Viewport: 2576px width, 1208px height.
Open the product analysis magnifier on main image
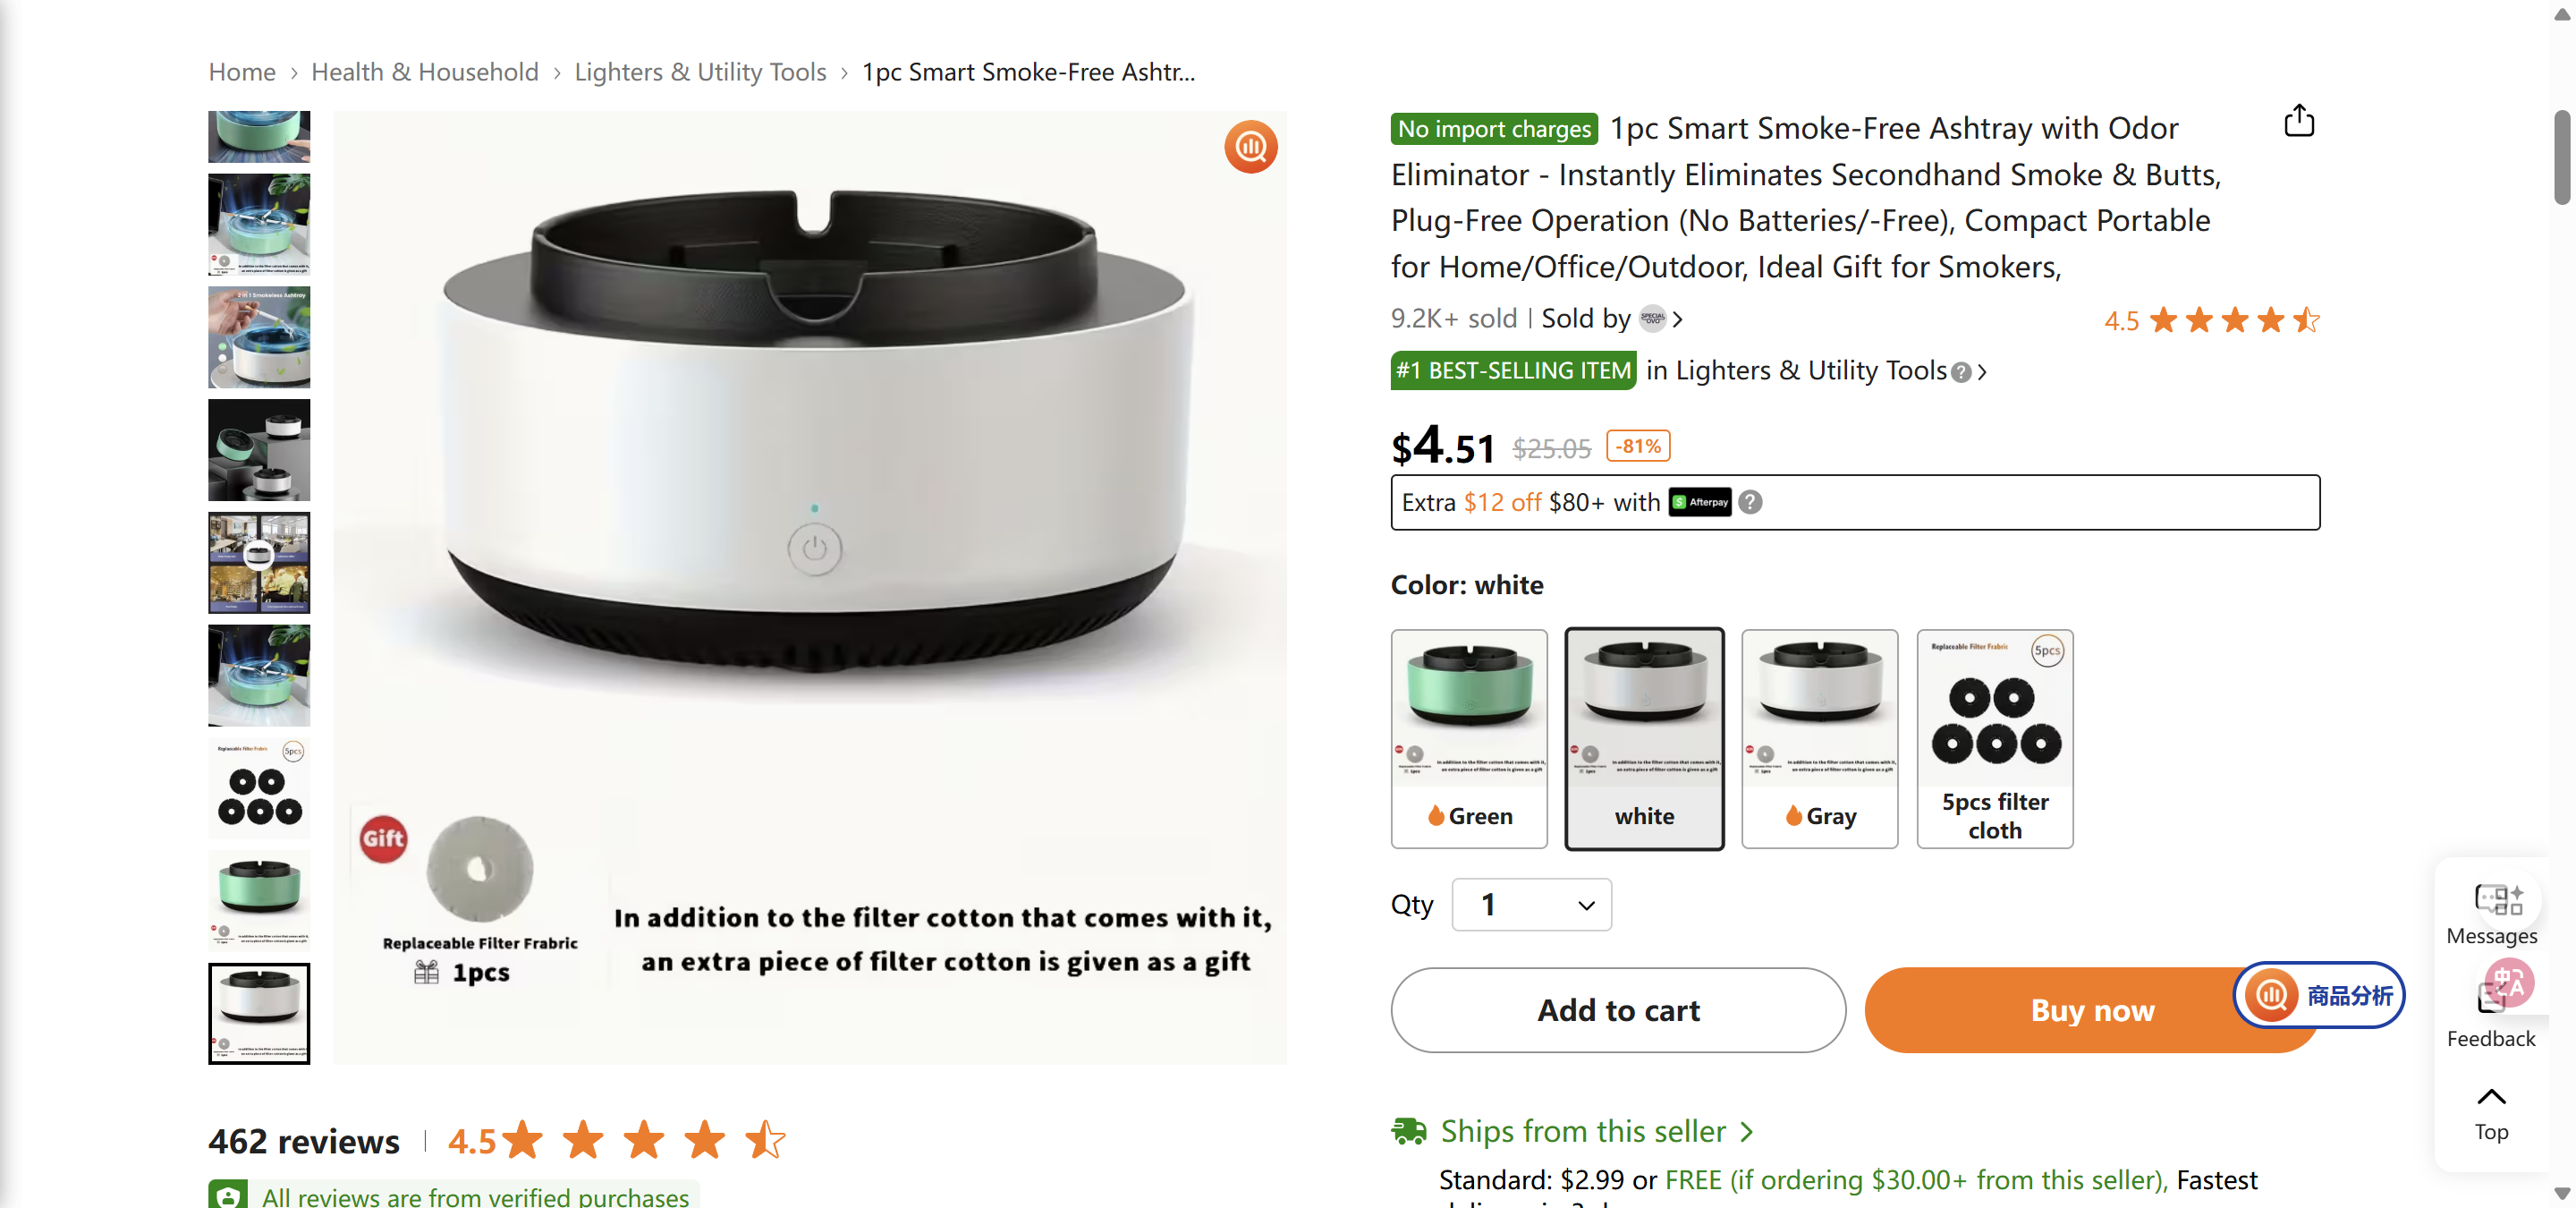tap(1250, 146)
